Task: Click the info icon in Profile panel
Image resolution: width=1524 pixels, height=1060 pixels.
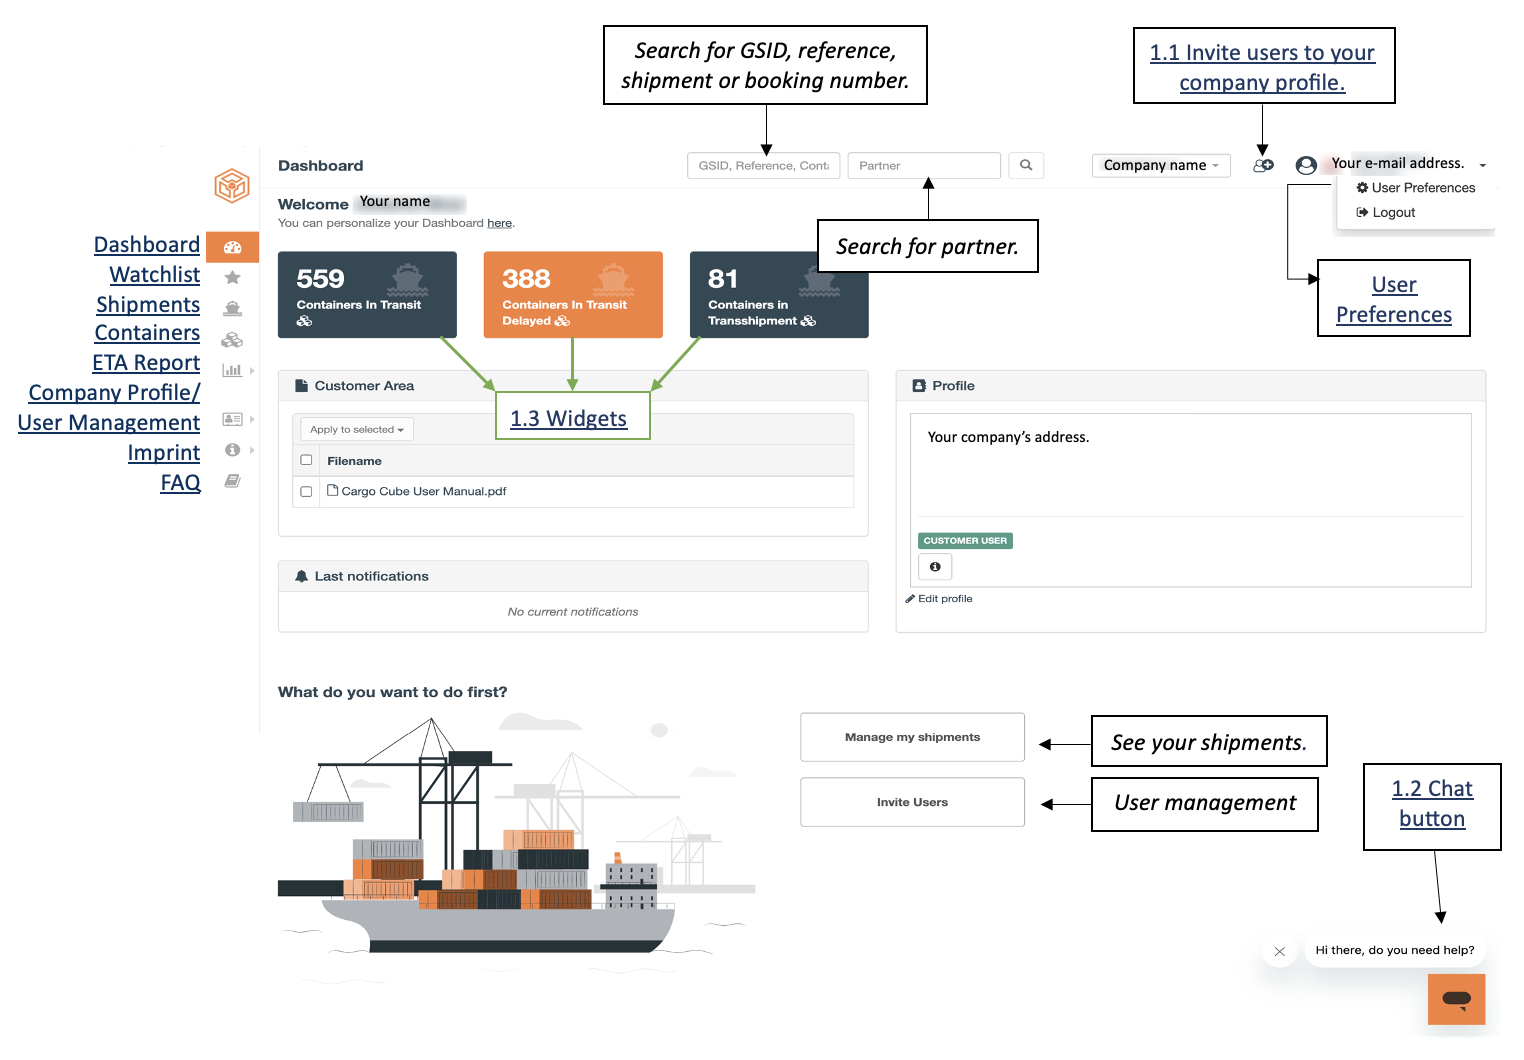Action: [935, 567]
